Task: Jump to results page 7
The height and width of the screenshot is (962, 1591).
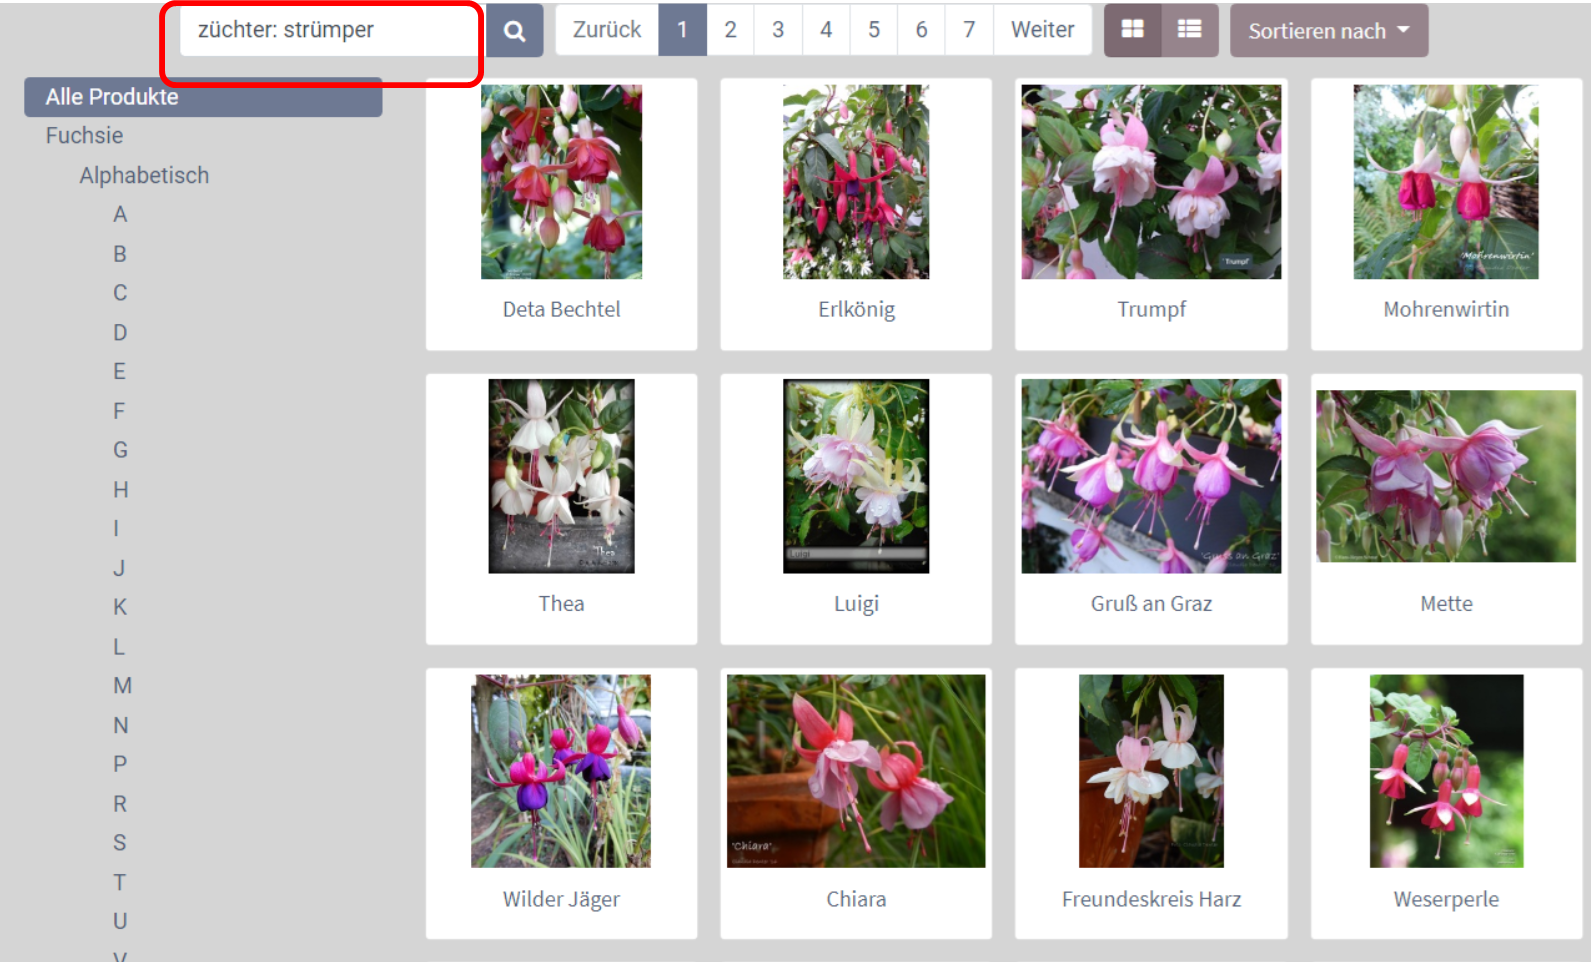Action: [x=968, y=30]
